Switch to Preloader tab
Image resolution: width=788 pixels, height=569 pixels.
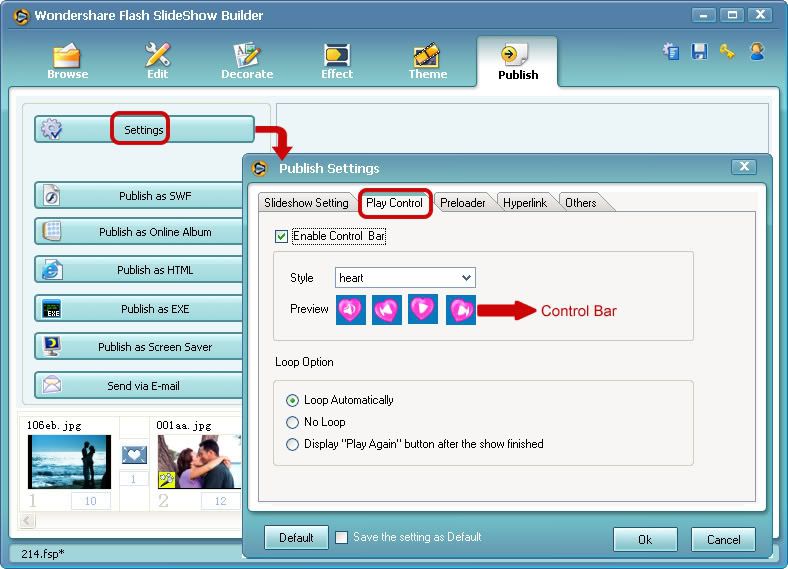(x=463, y=203)
